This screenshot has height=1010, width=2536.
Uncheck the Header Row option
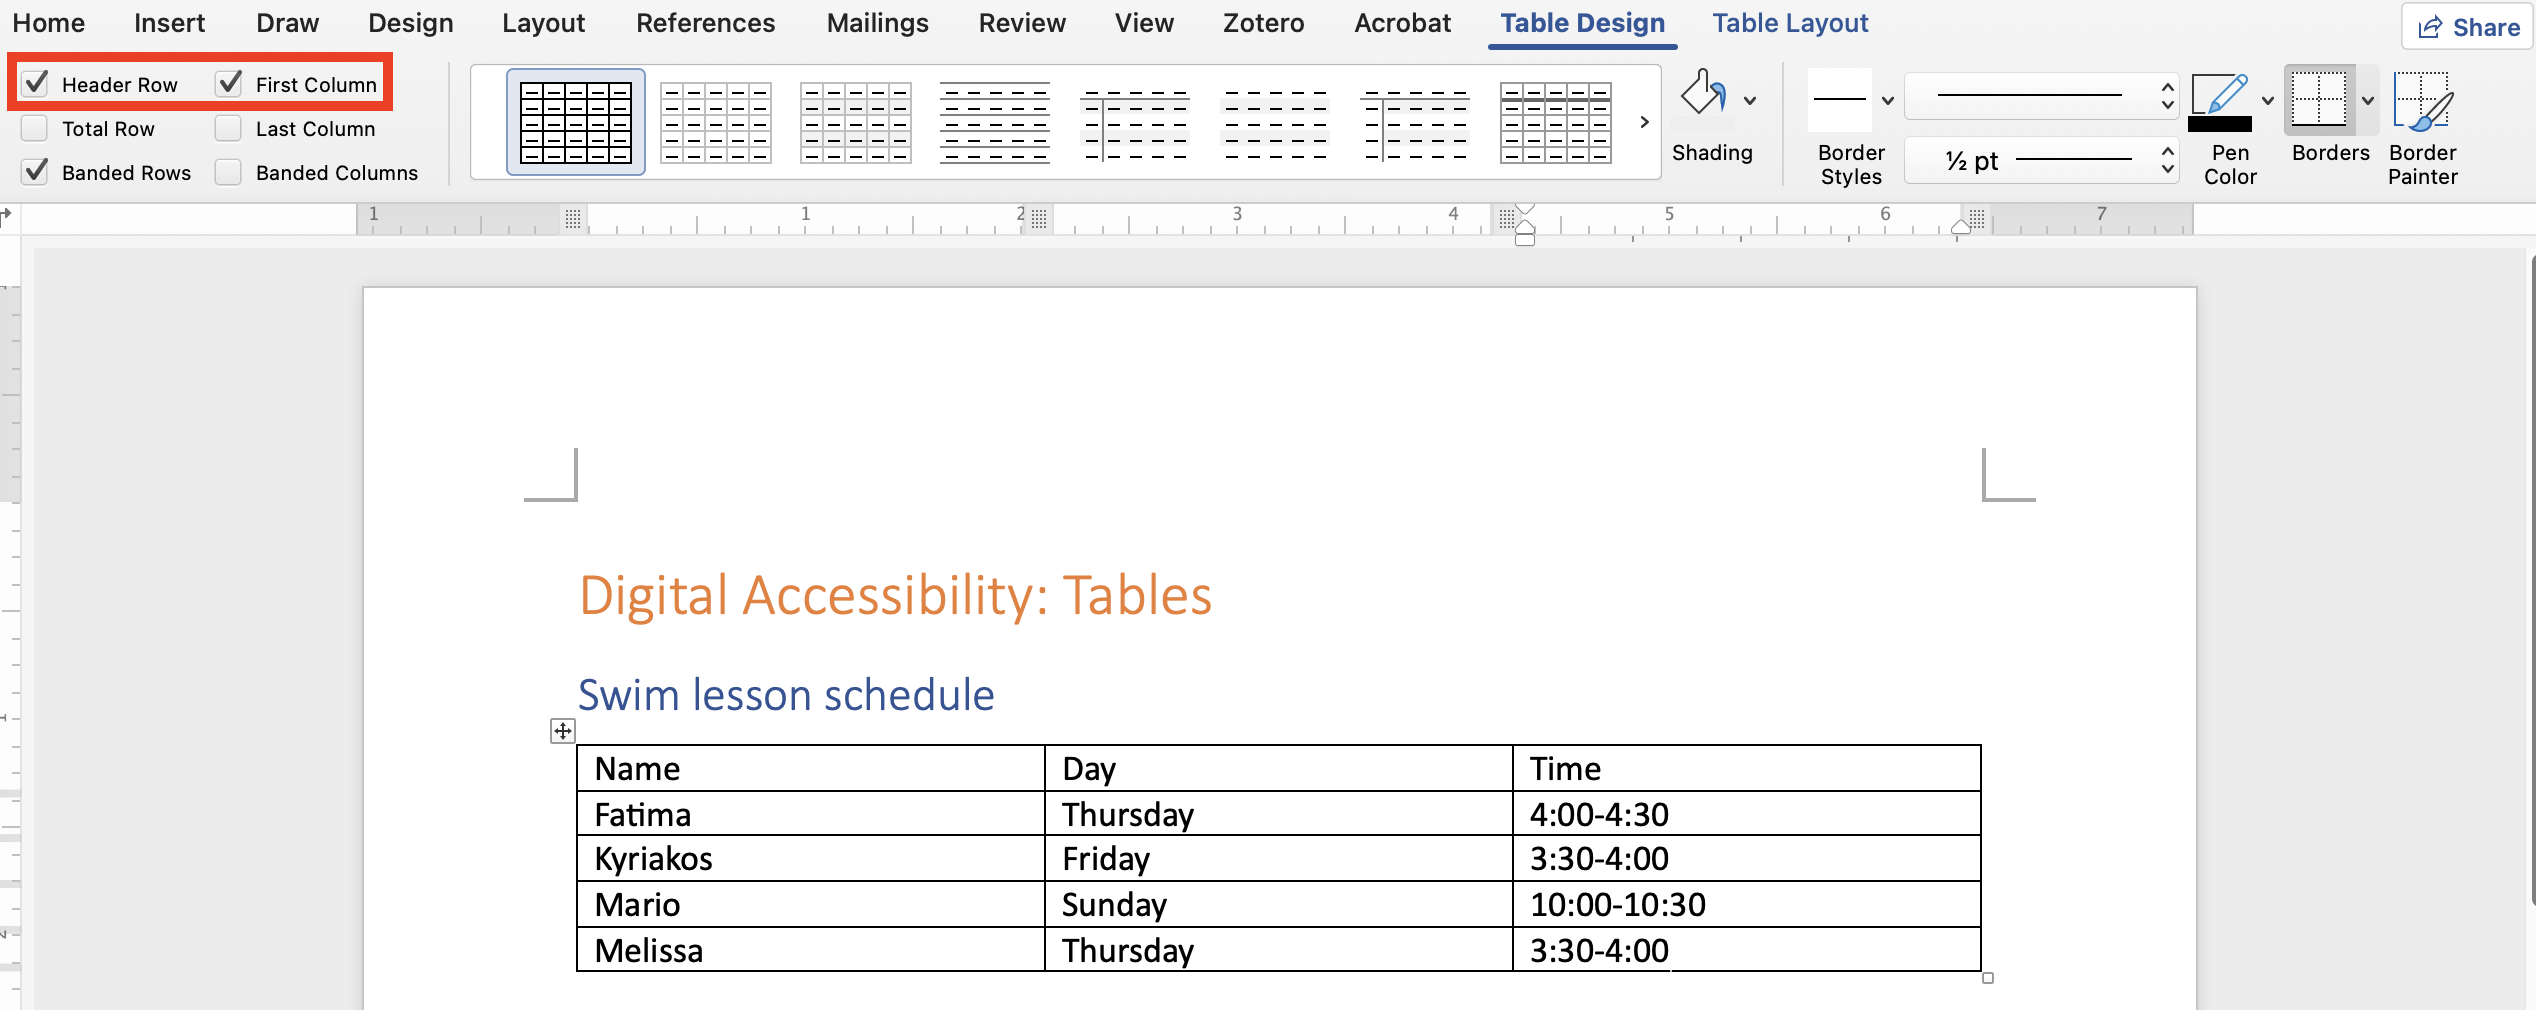click(36, 83)
